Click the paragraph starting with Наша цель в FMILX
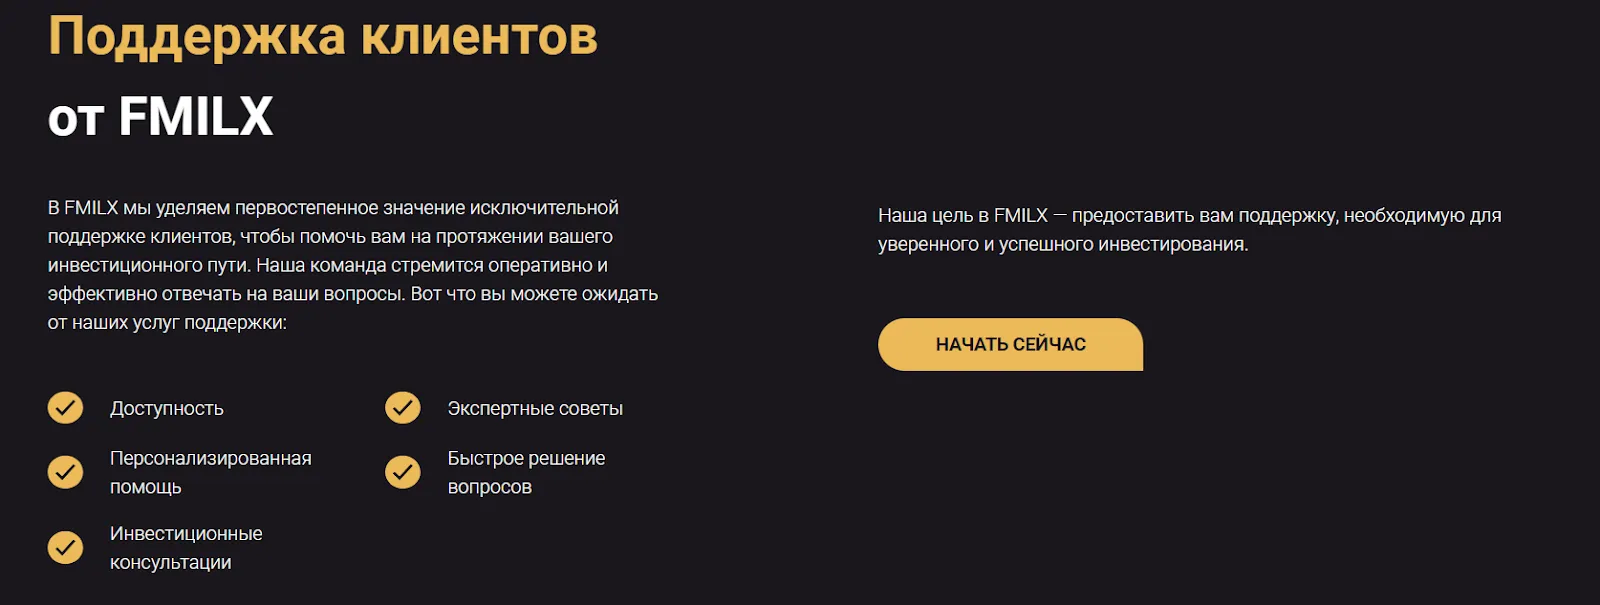 click(1190, 229)
